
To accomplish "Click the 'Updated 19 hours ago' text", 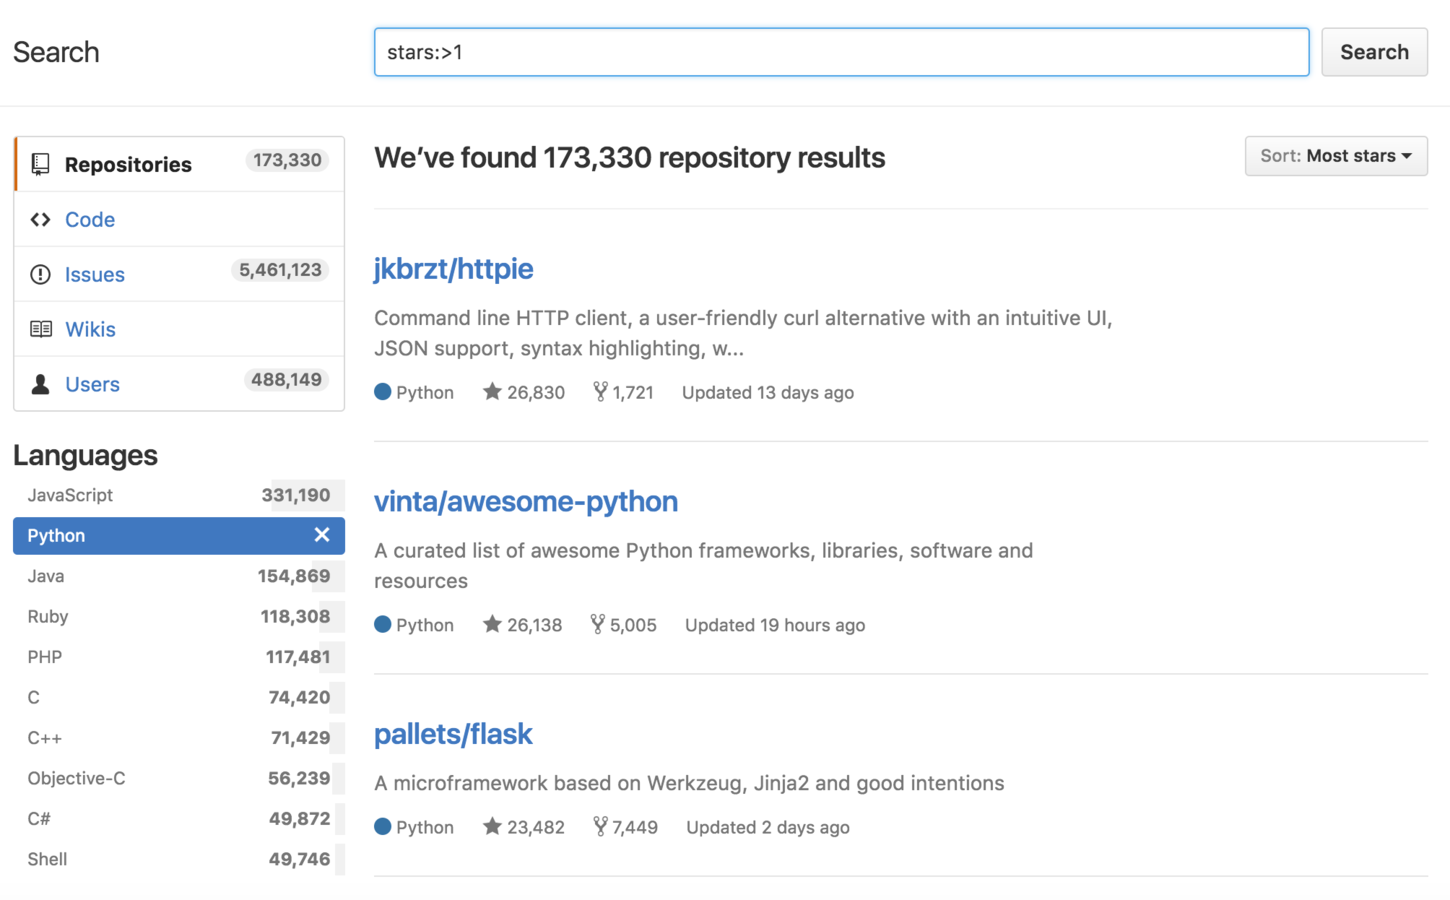I will 775,625.
